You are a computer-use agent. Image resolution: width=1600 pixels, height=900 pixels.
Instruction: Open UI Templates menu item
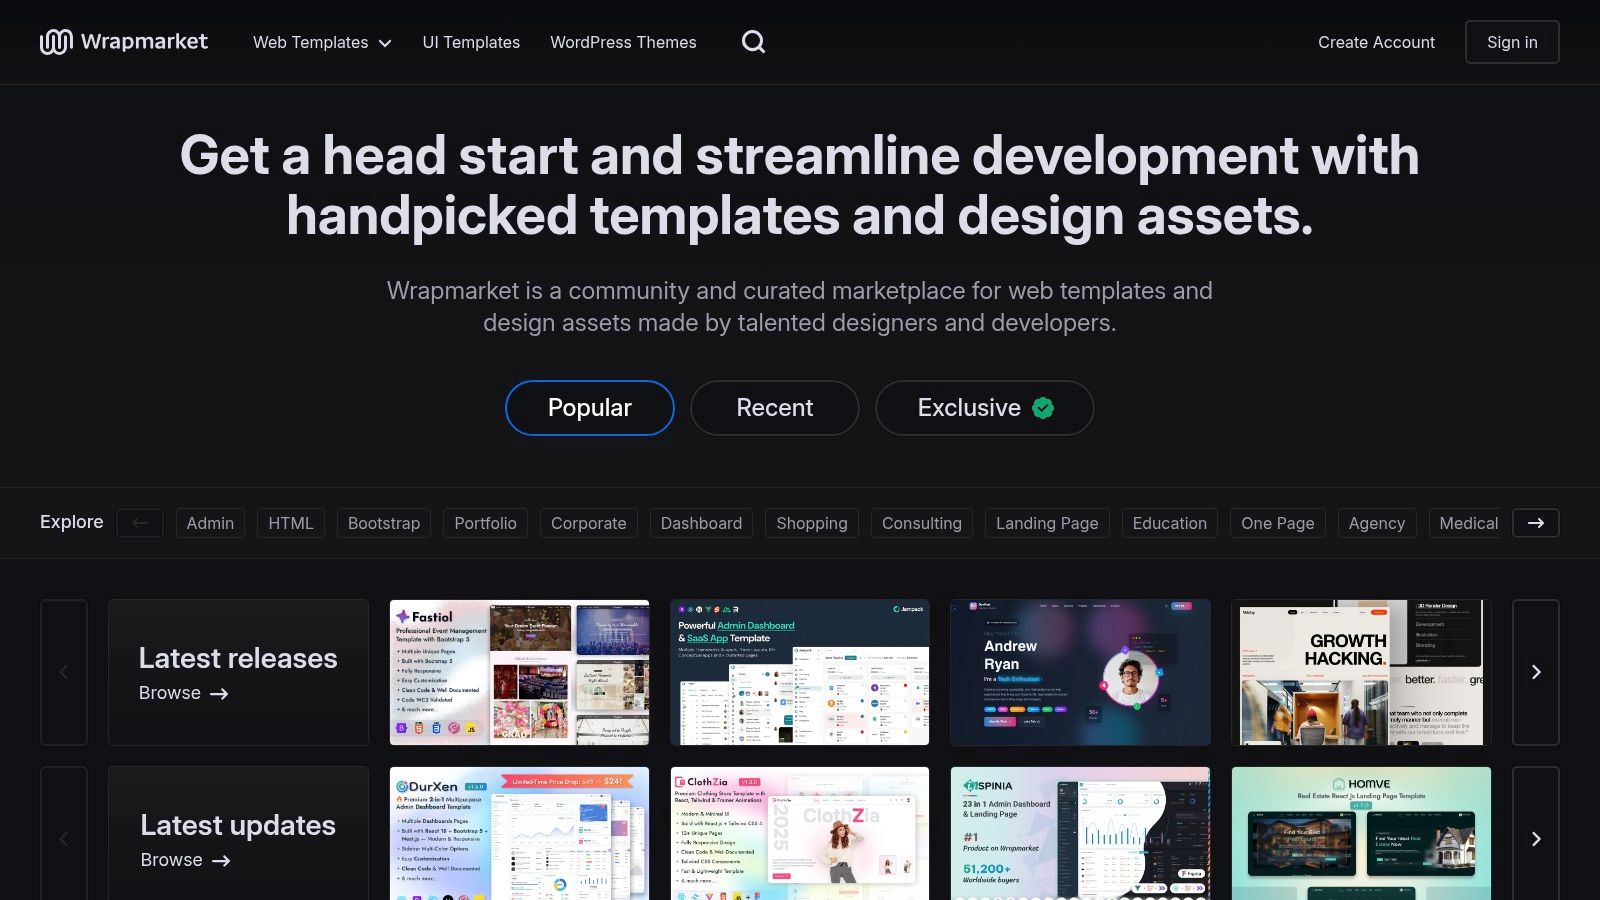coord(471,42)
